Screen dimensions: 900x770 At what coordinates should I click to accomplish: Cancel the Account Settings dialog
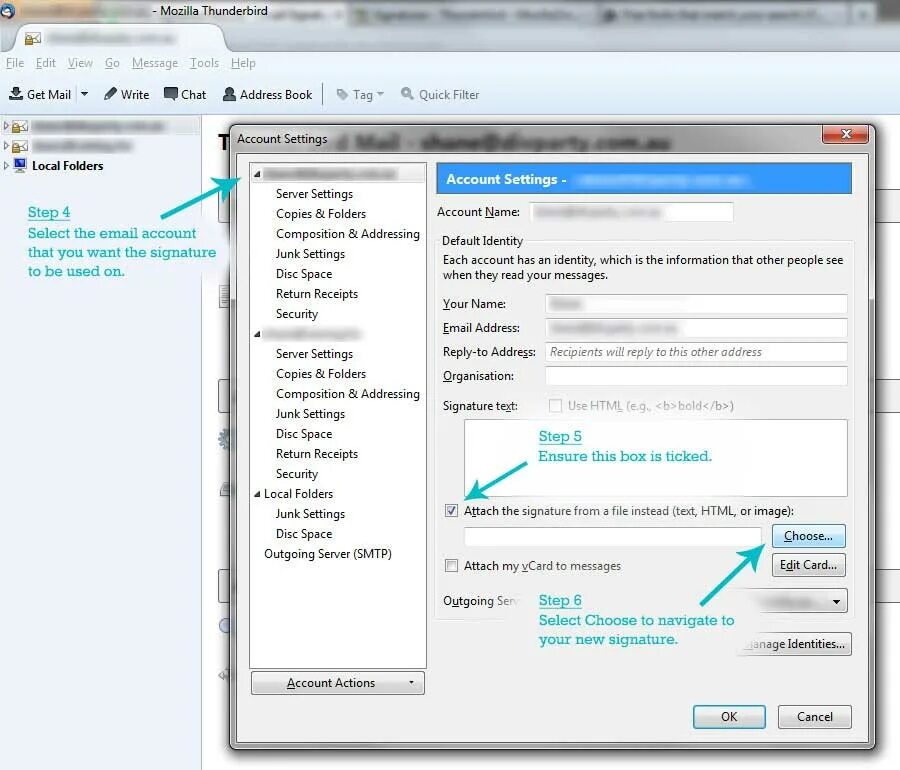tap(814, 717)
